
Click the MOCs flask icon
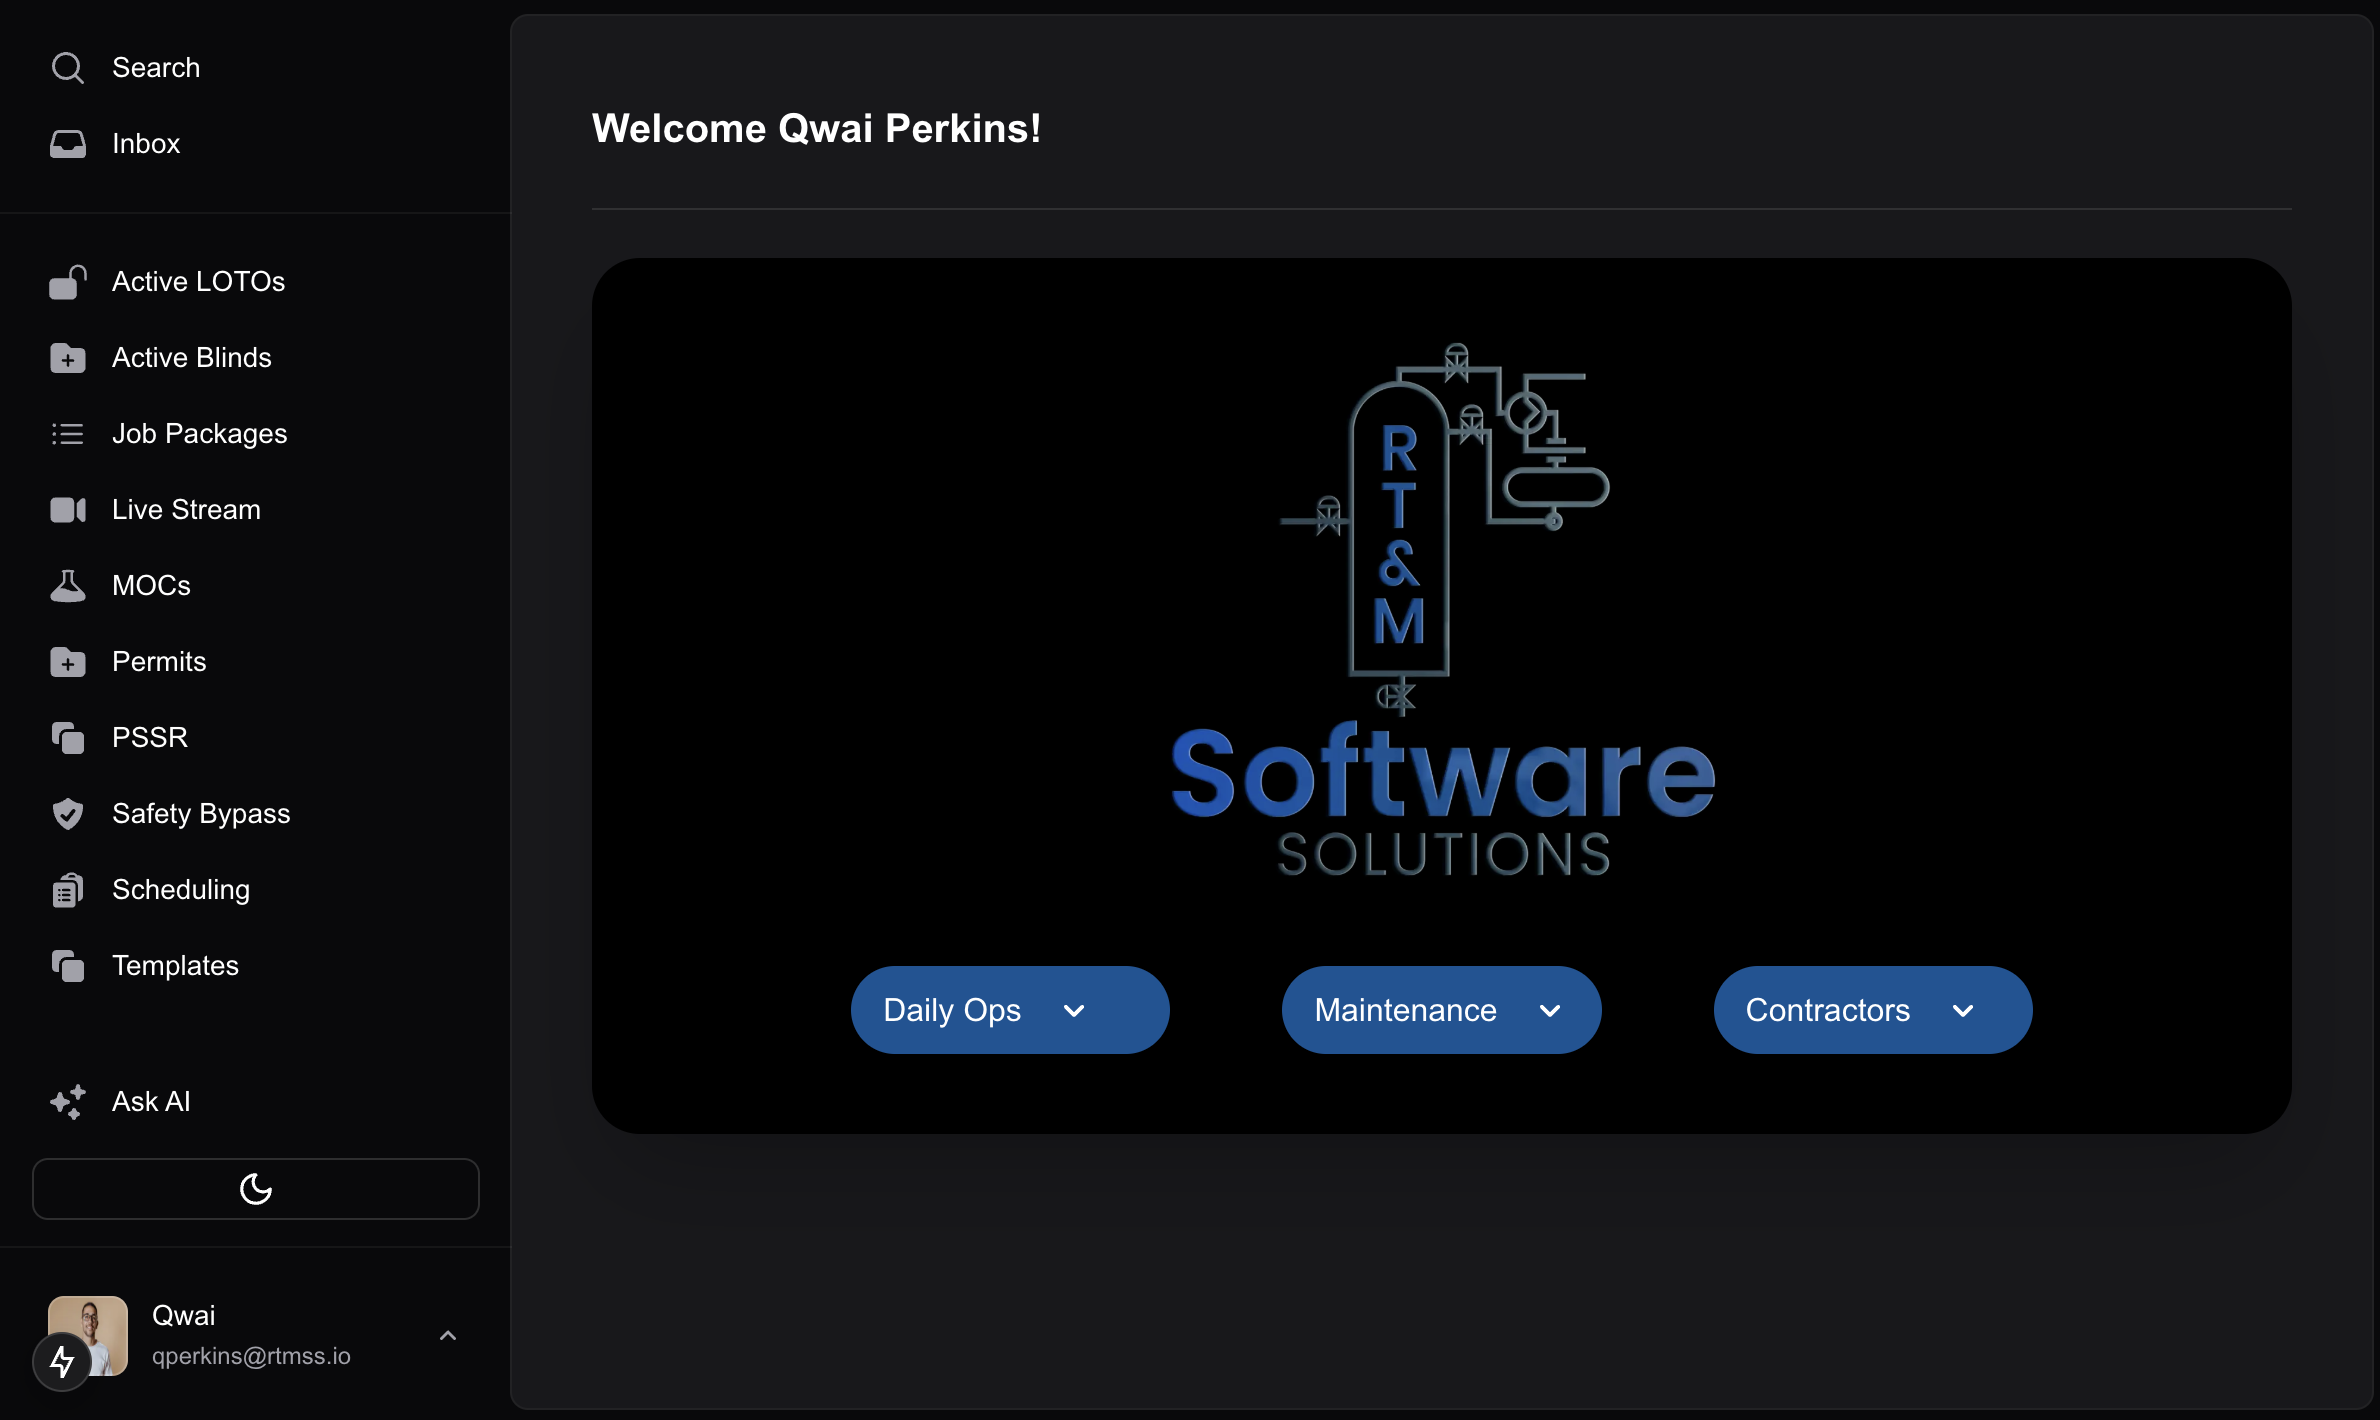[x=68, y=586]
